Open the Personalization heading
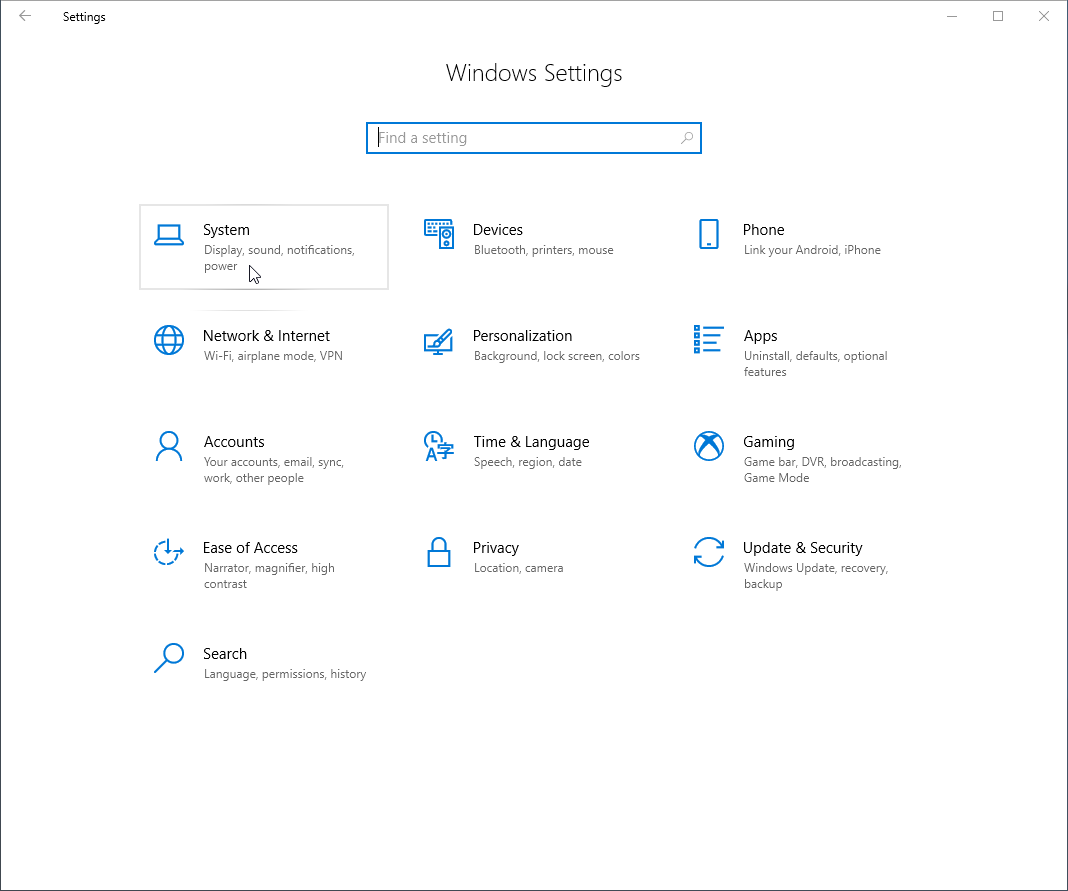1068x891 pixels. click(x=522, y=336)
